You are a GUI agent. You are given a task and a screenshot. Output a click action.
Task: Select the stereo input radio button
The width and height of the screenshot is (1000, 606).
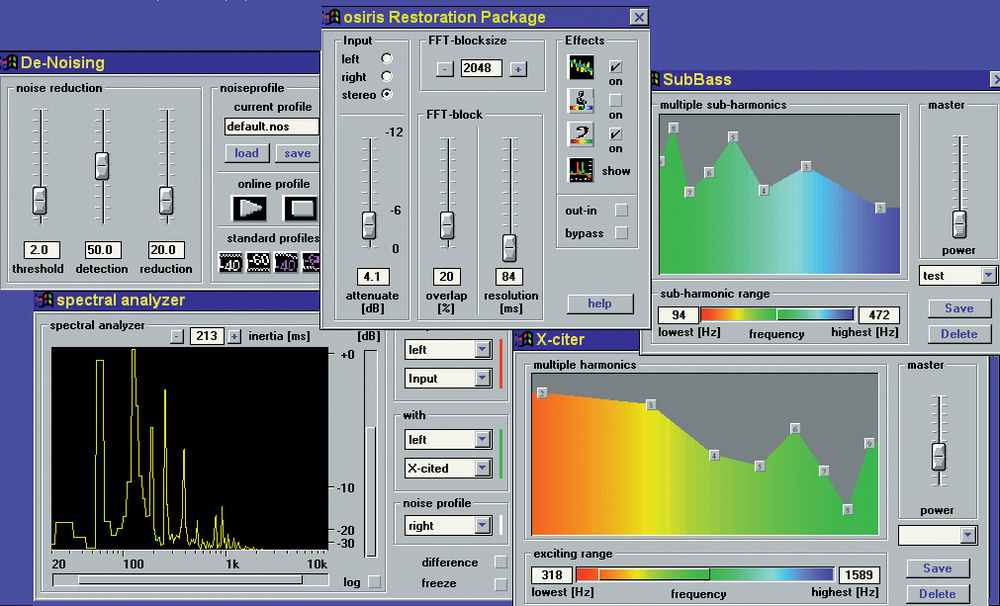pos(387,95)
